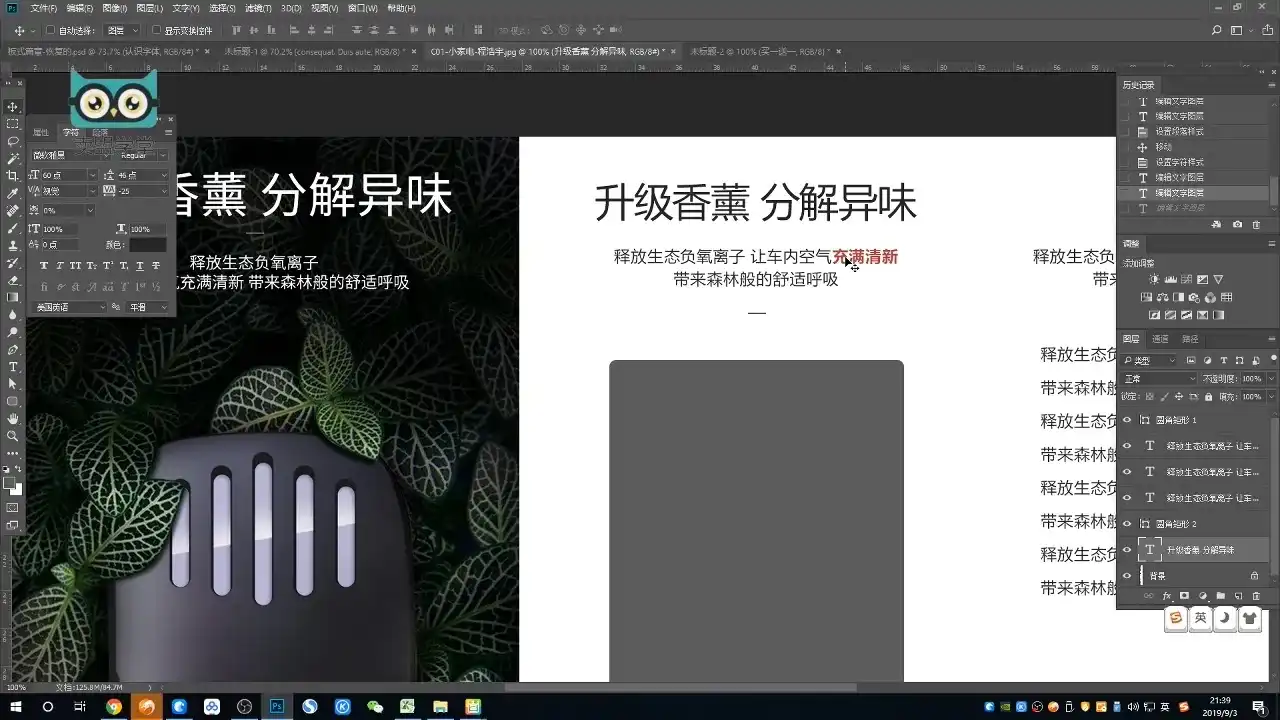Image resolution: width=1280 pixels, height=720 pixels.
Task: Open the layer blend mode dropdown set to 正常
Action: tap(1156, 378)
